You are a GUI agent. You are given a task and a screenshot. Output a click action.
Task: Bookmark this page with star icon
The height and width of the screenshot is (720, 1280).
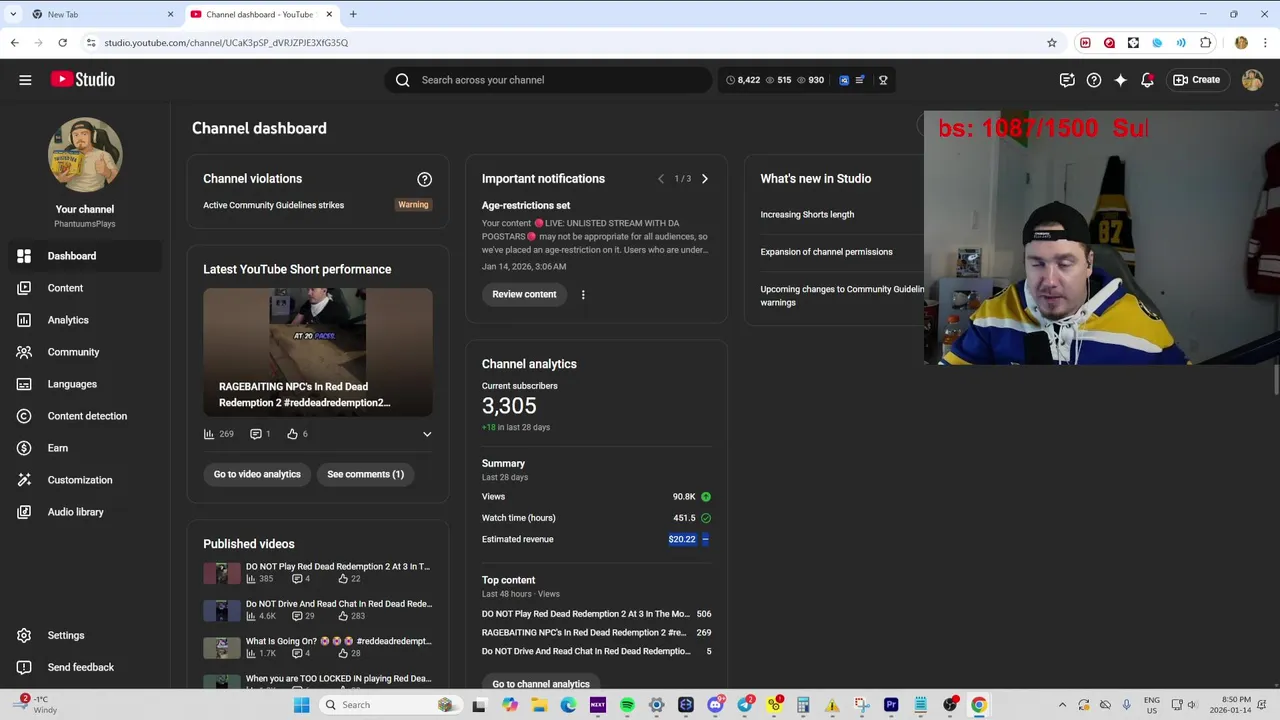click(x=1051, y=43)
